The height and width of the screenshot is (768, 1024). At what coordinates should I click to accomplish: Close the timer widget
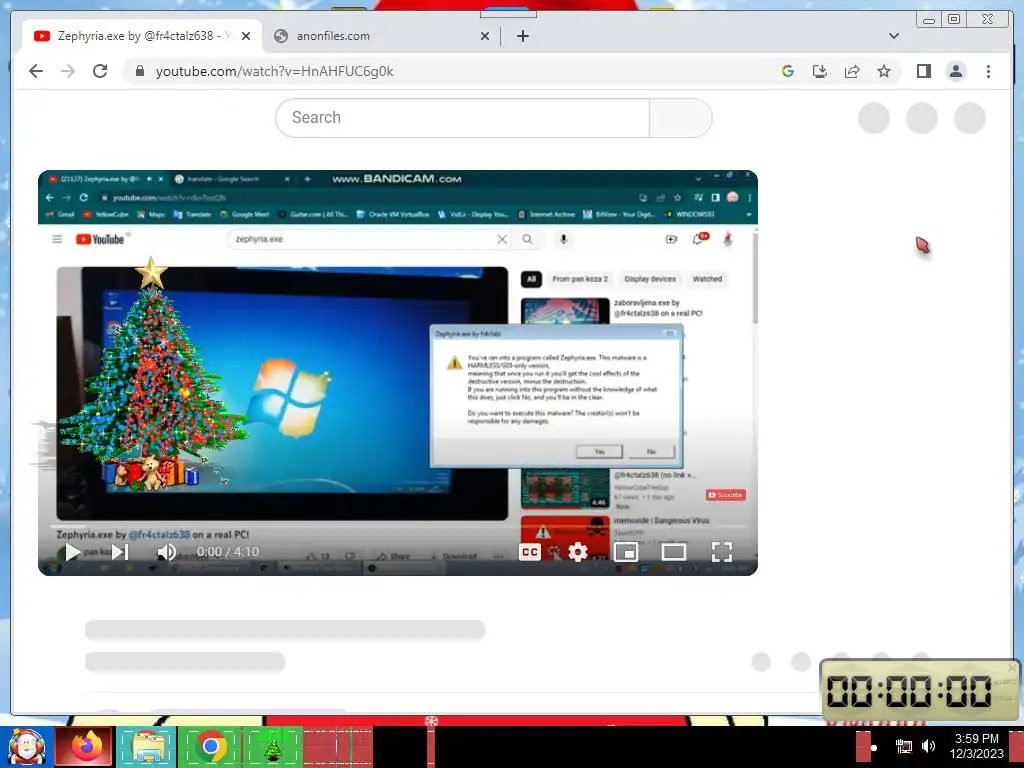pos(1012,667)
